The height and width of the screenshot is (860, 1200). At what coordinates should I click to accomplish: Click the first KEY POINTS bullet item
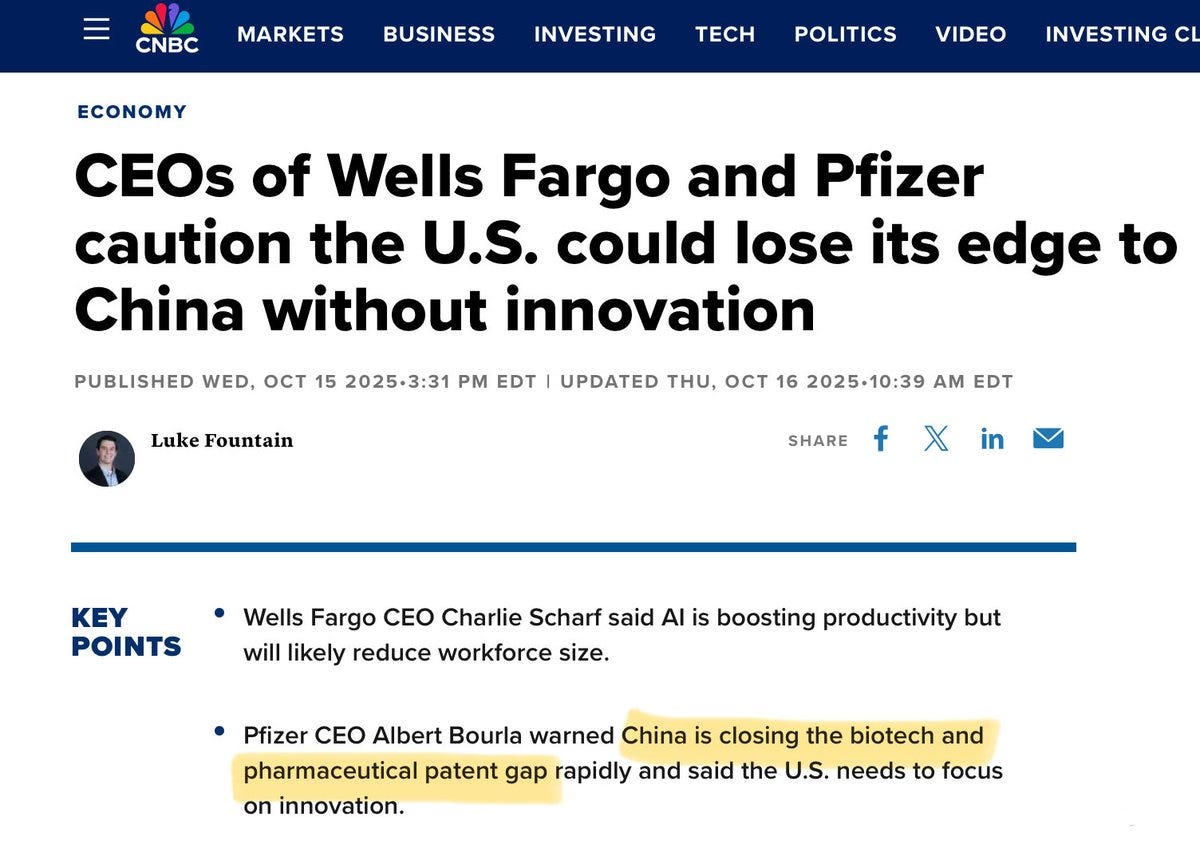pyautogui.click(x=622, y=634)
